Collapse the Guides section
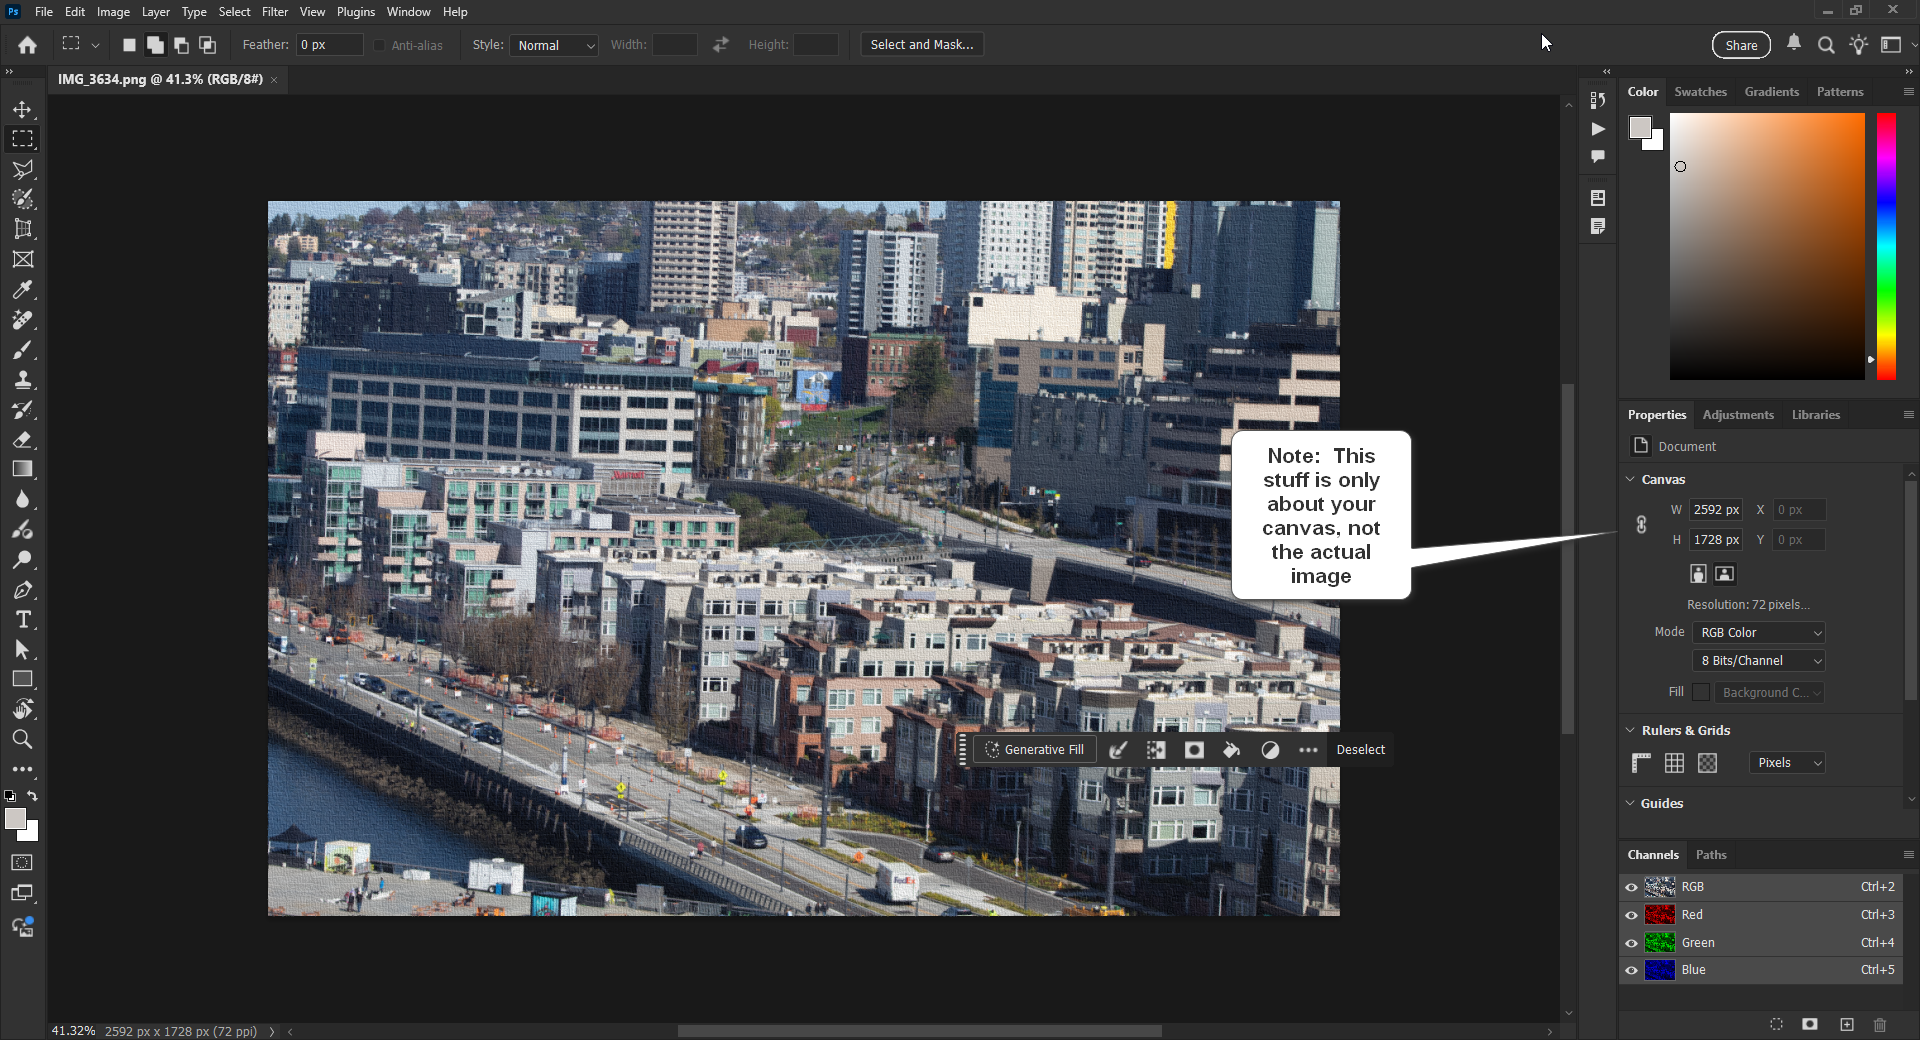The height and width of the screenshot is (1040, 1920). coord(1632,803)
